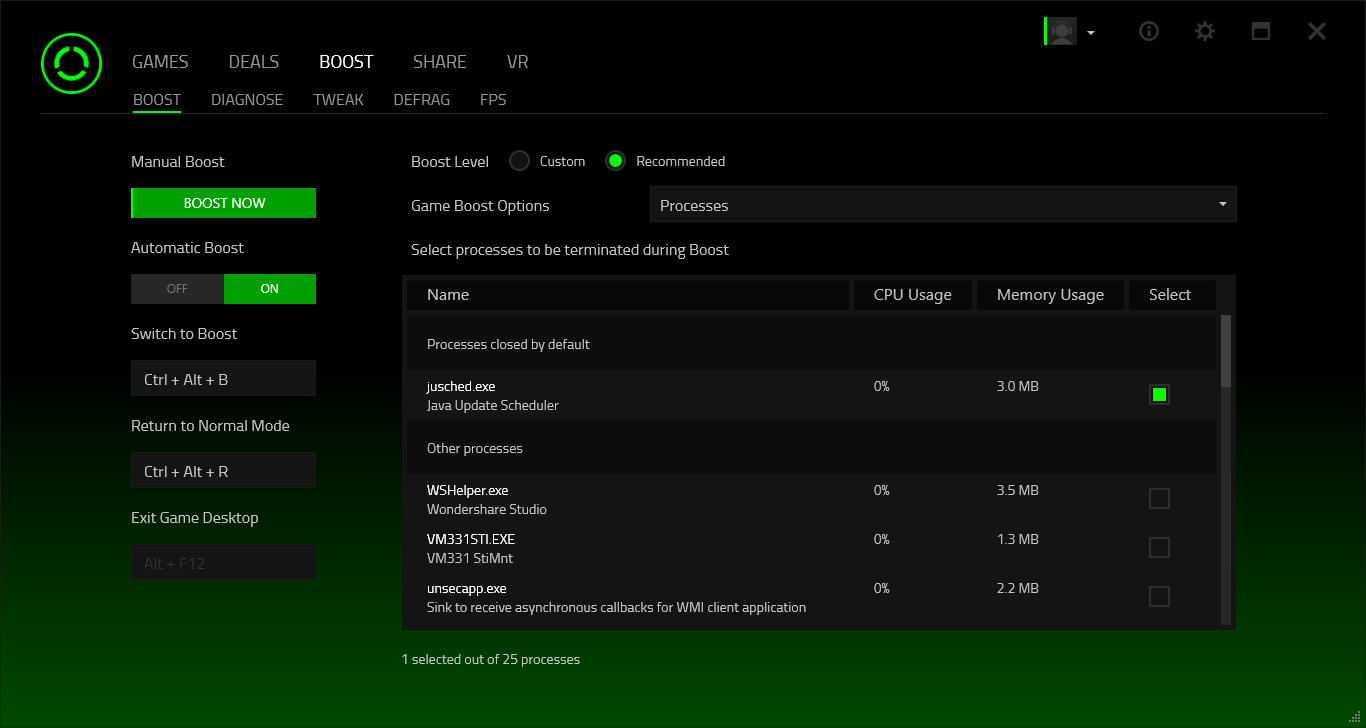Image resolution: width=1366 pixels, height=728 pixels.
Task: Open the DEFRAG sub-tab
Action: [x=422, y=100]
